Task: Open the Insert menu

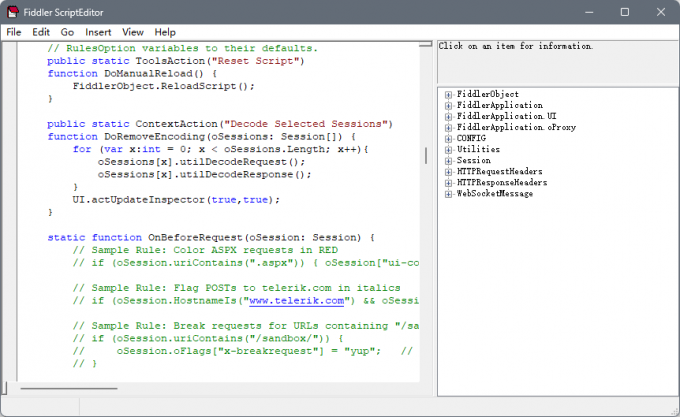Action: (99, 32)
